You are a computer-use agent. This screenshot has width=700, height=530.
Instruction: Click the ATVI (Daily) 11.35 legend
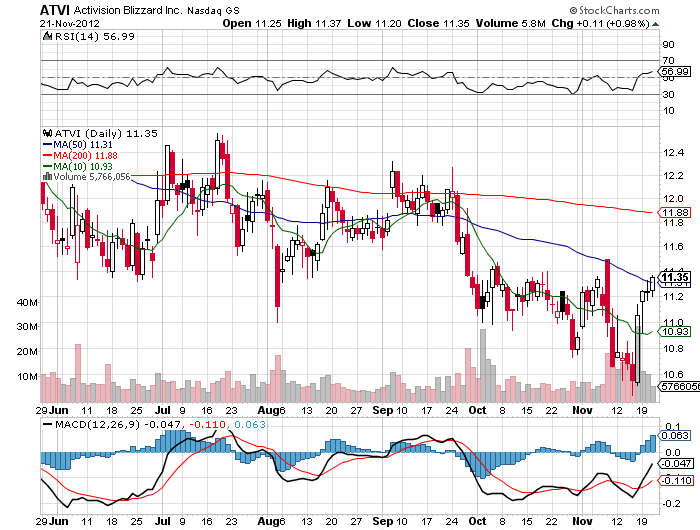[106, 134]
